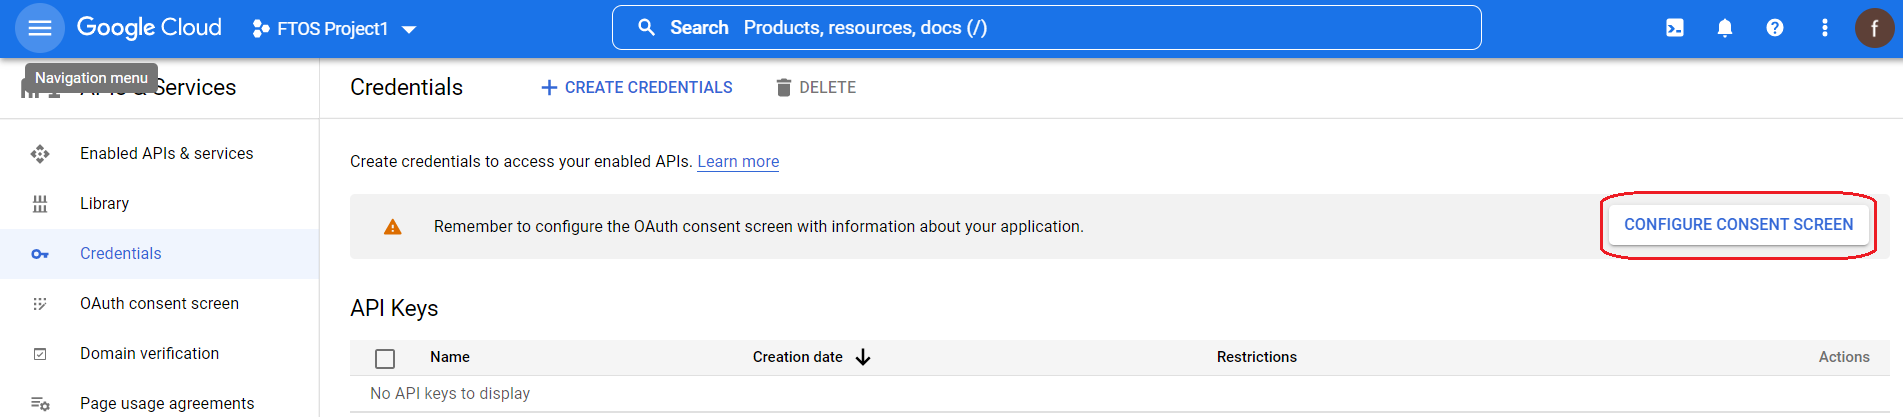The image size is (1903, 417).
Task: Open Domain verification in sidebar
Action: [149, 354]
